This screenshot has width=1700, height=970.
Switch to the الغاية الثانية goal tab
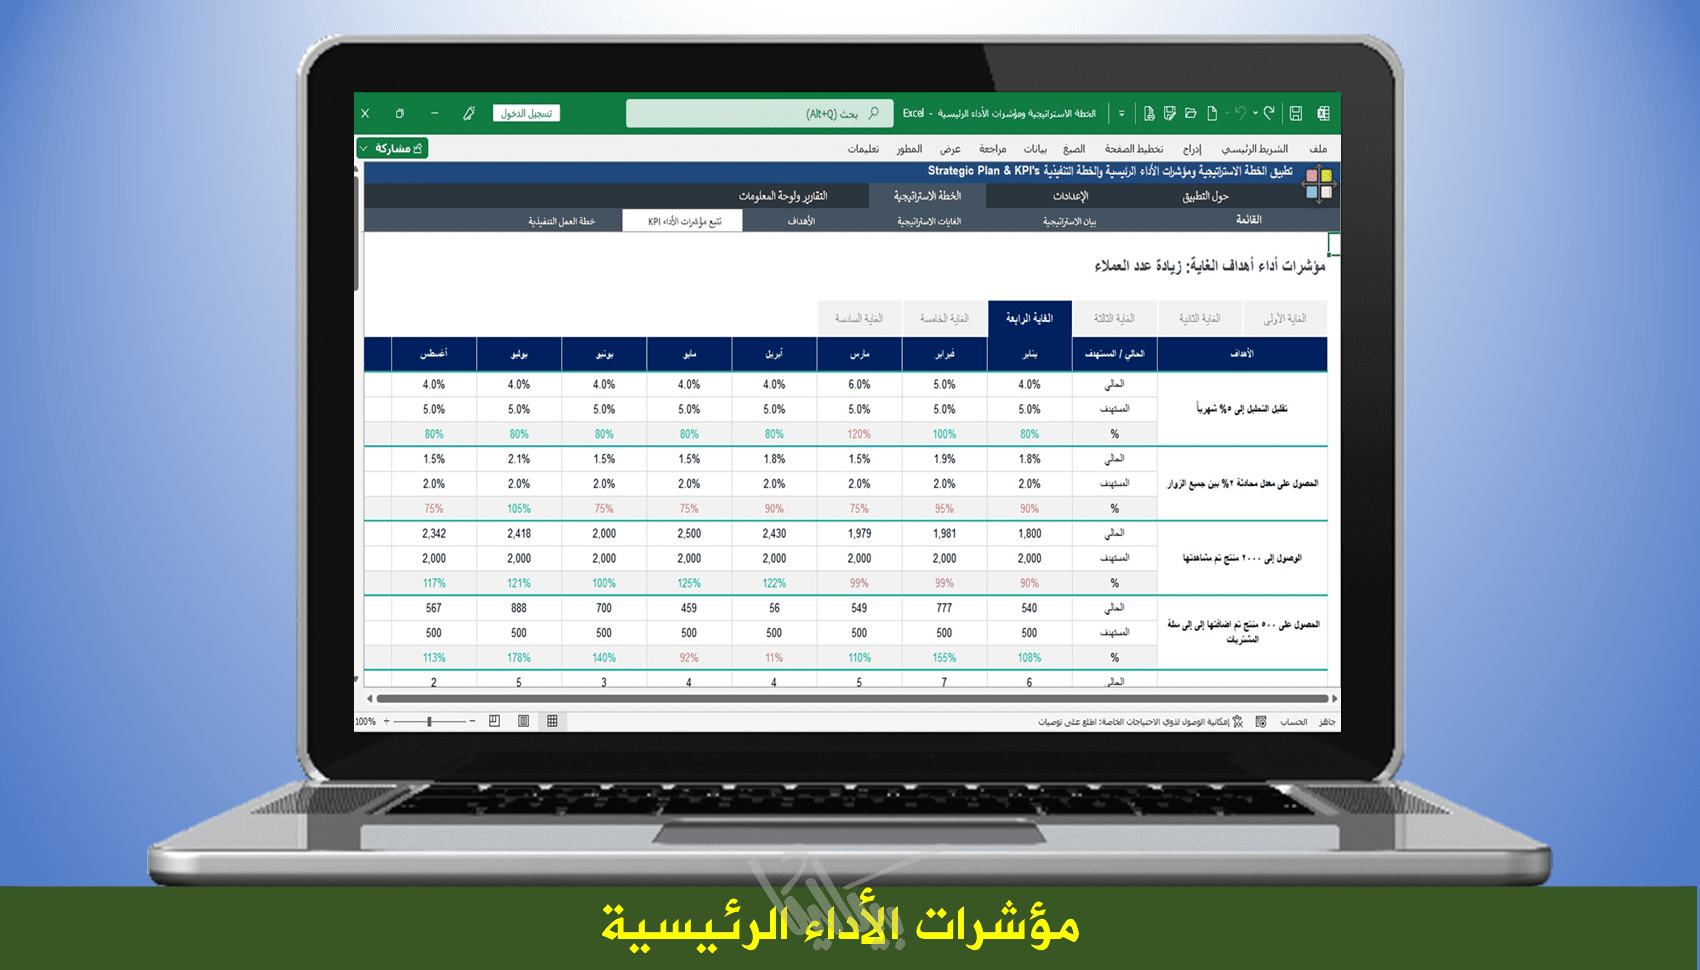pyautogui.click(x=1199, y=318)
